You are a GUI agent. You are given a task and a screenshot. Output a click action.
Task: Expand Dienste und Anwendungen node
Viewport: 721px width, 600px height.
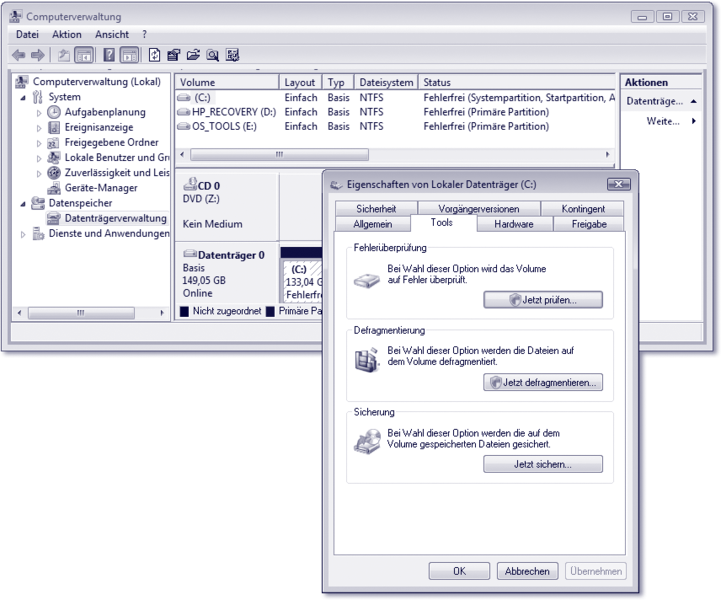point(23,234)
